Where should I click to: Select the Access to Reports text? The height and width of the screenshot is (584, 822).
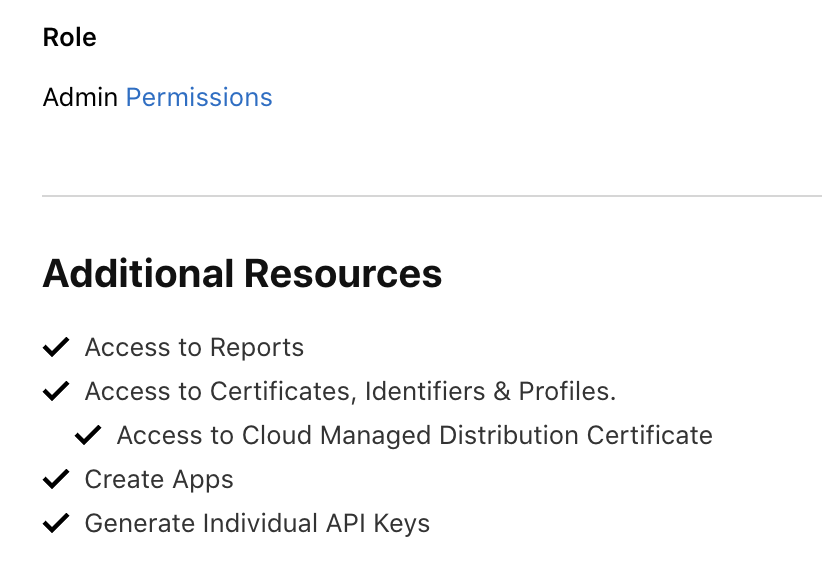click(x=194, y=348)
